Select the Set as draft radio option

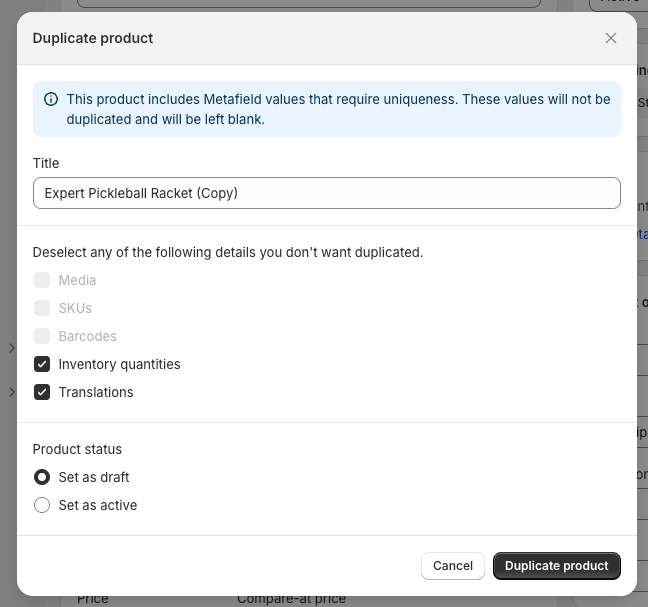tap(42, 477)
